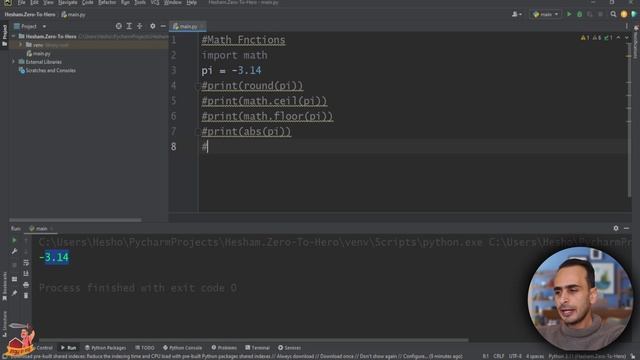The image size is (640, 360).
Task: Toggle soft-wrap in Run console
Action: pyautogui.click(x=26, y=262)
